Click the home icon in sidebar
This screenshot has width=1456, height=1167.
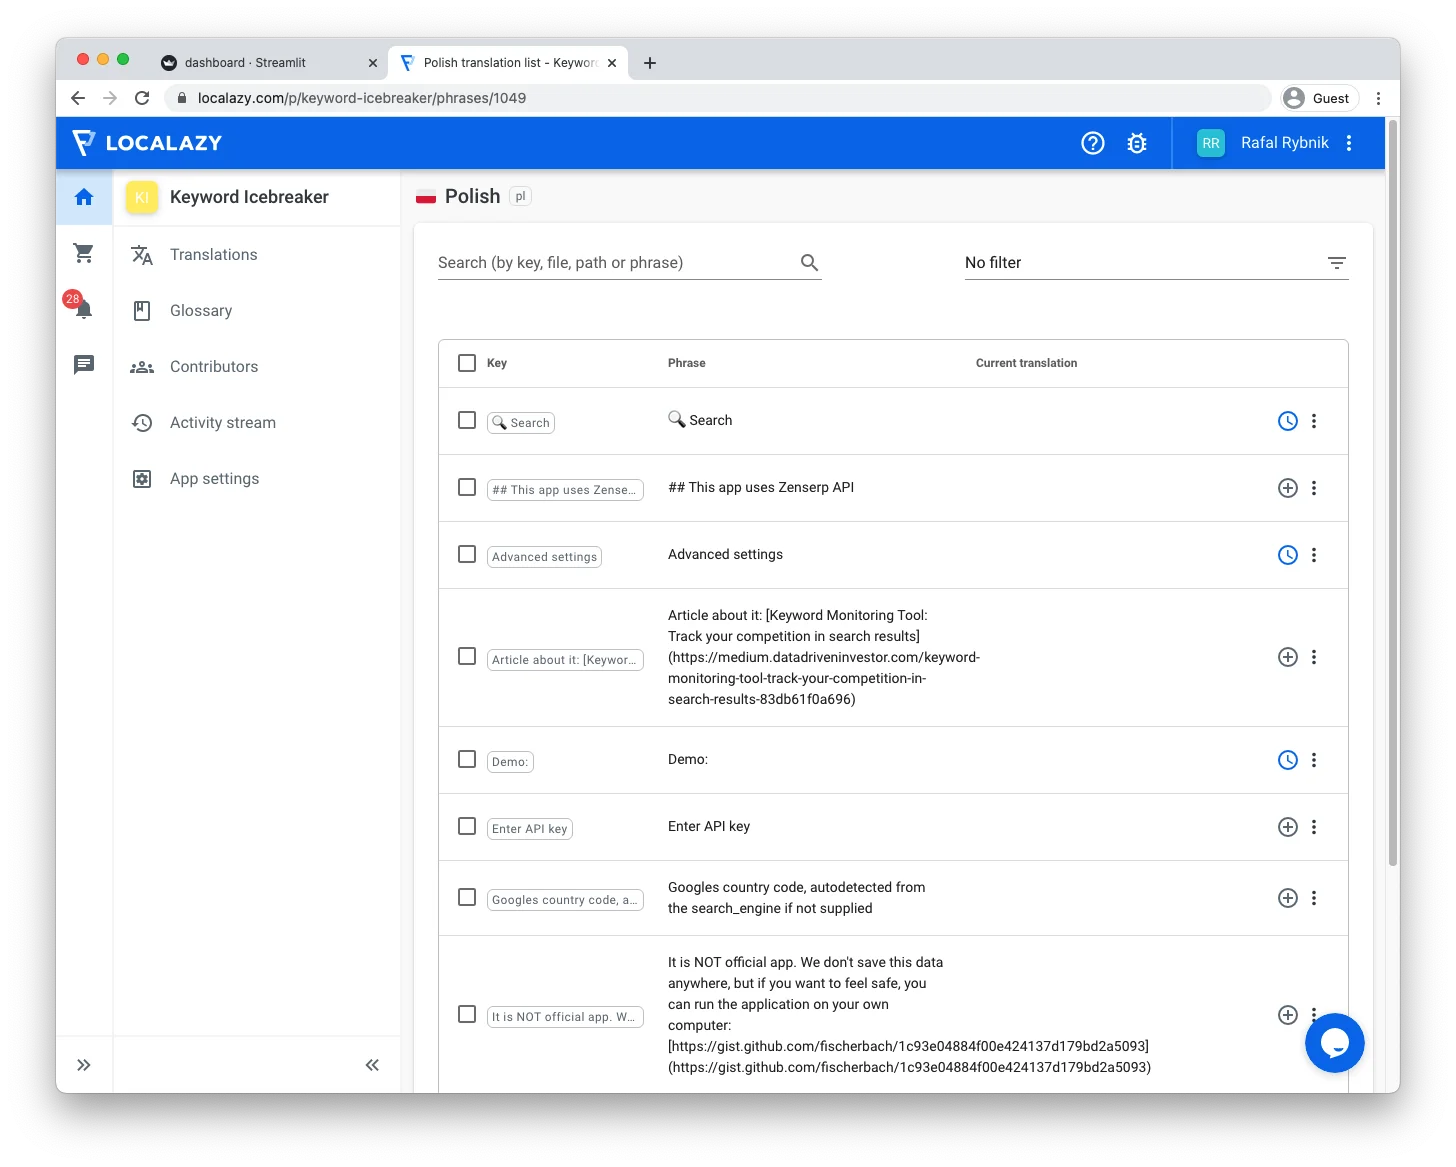[x=84, y=197]
